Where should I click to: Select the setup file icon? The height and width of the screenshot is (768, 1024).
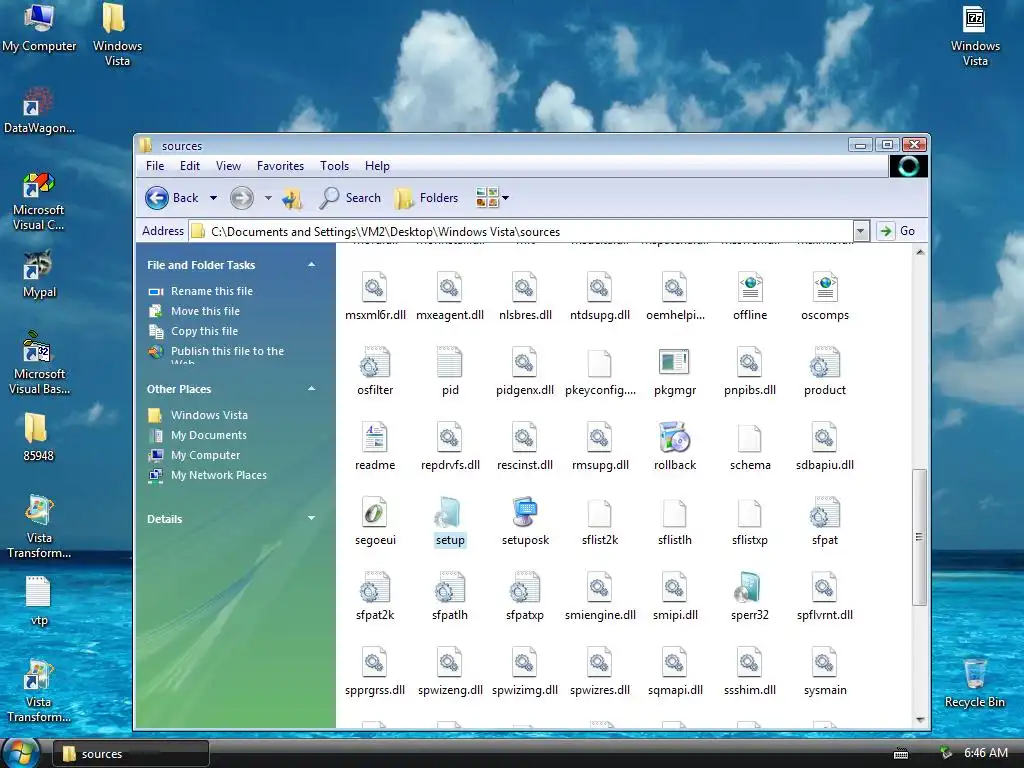tap(449, 513)
